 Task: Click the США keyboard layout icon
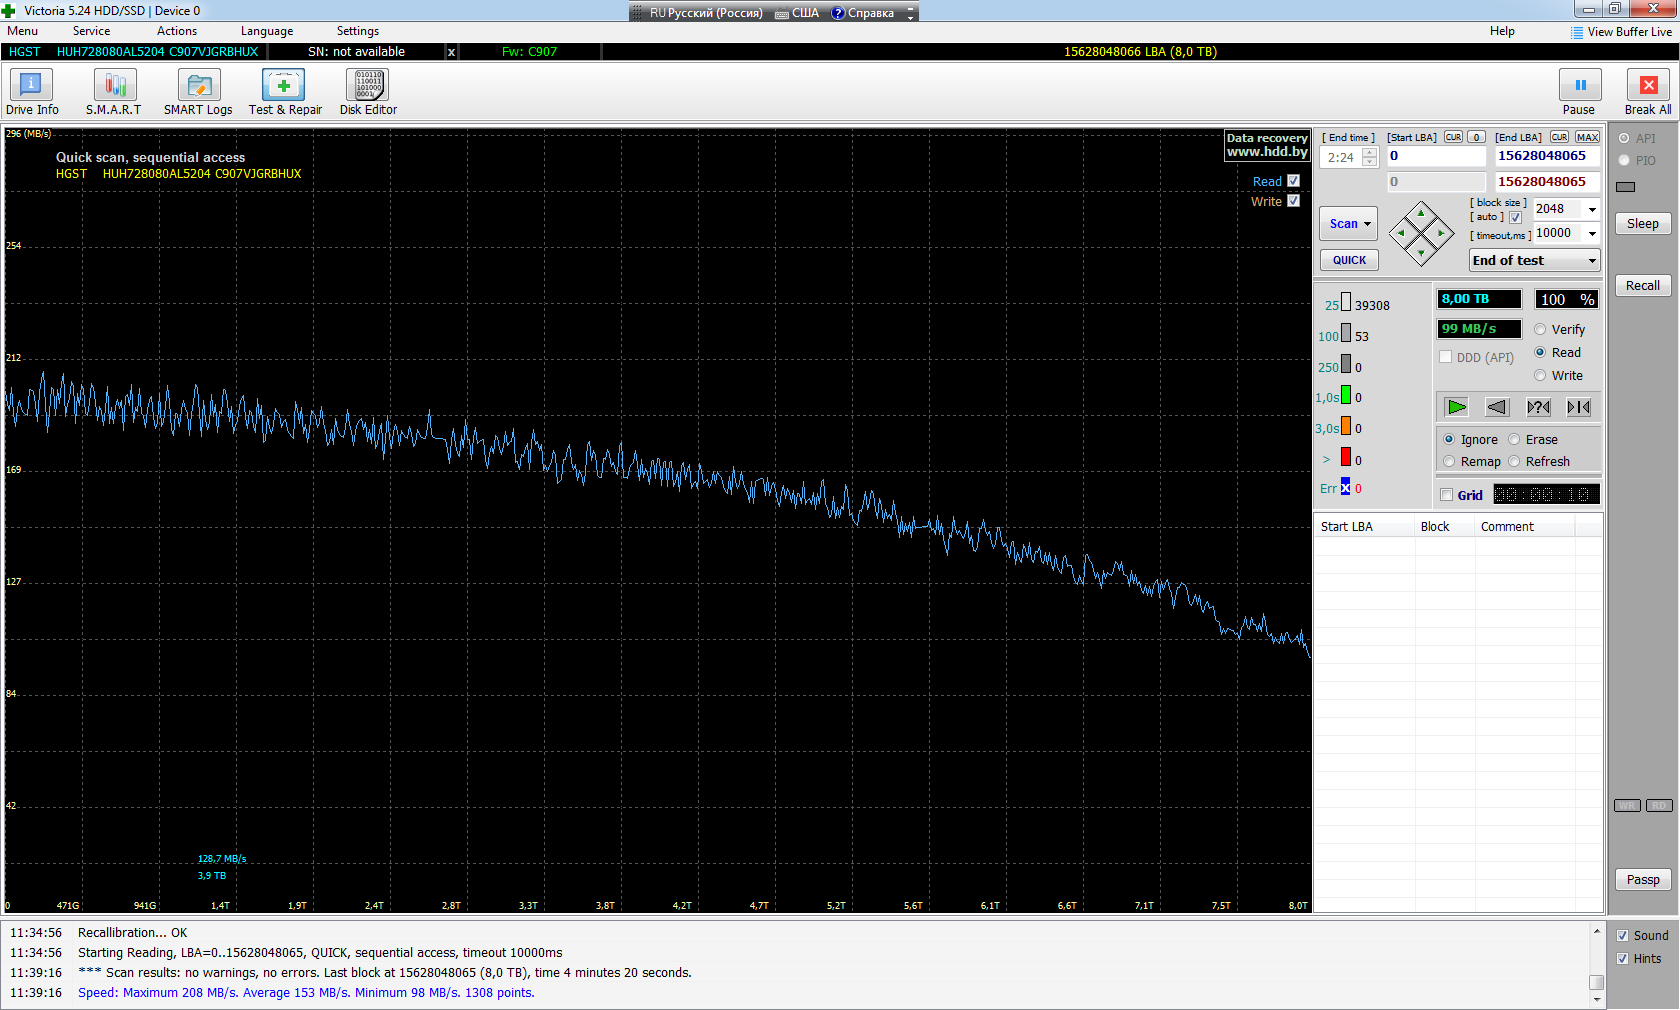click(x=783, y=13)
